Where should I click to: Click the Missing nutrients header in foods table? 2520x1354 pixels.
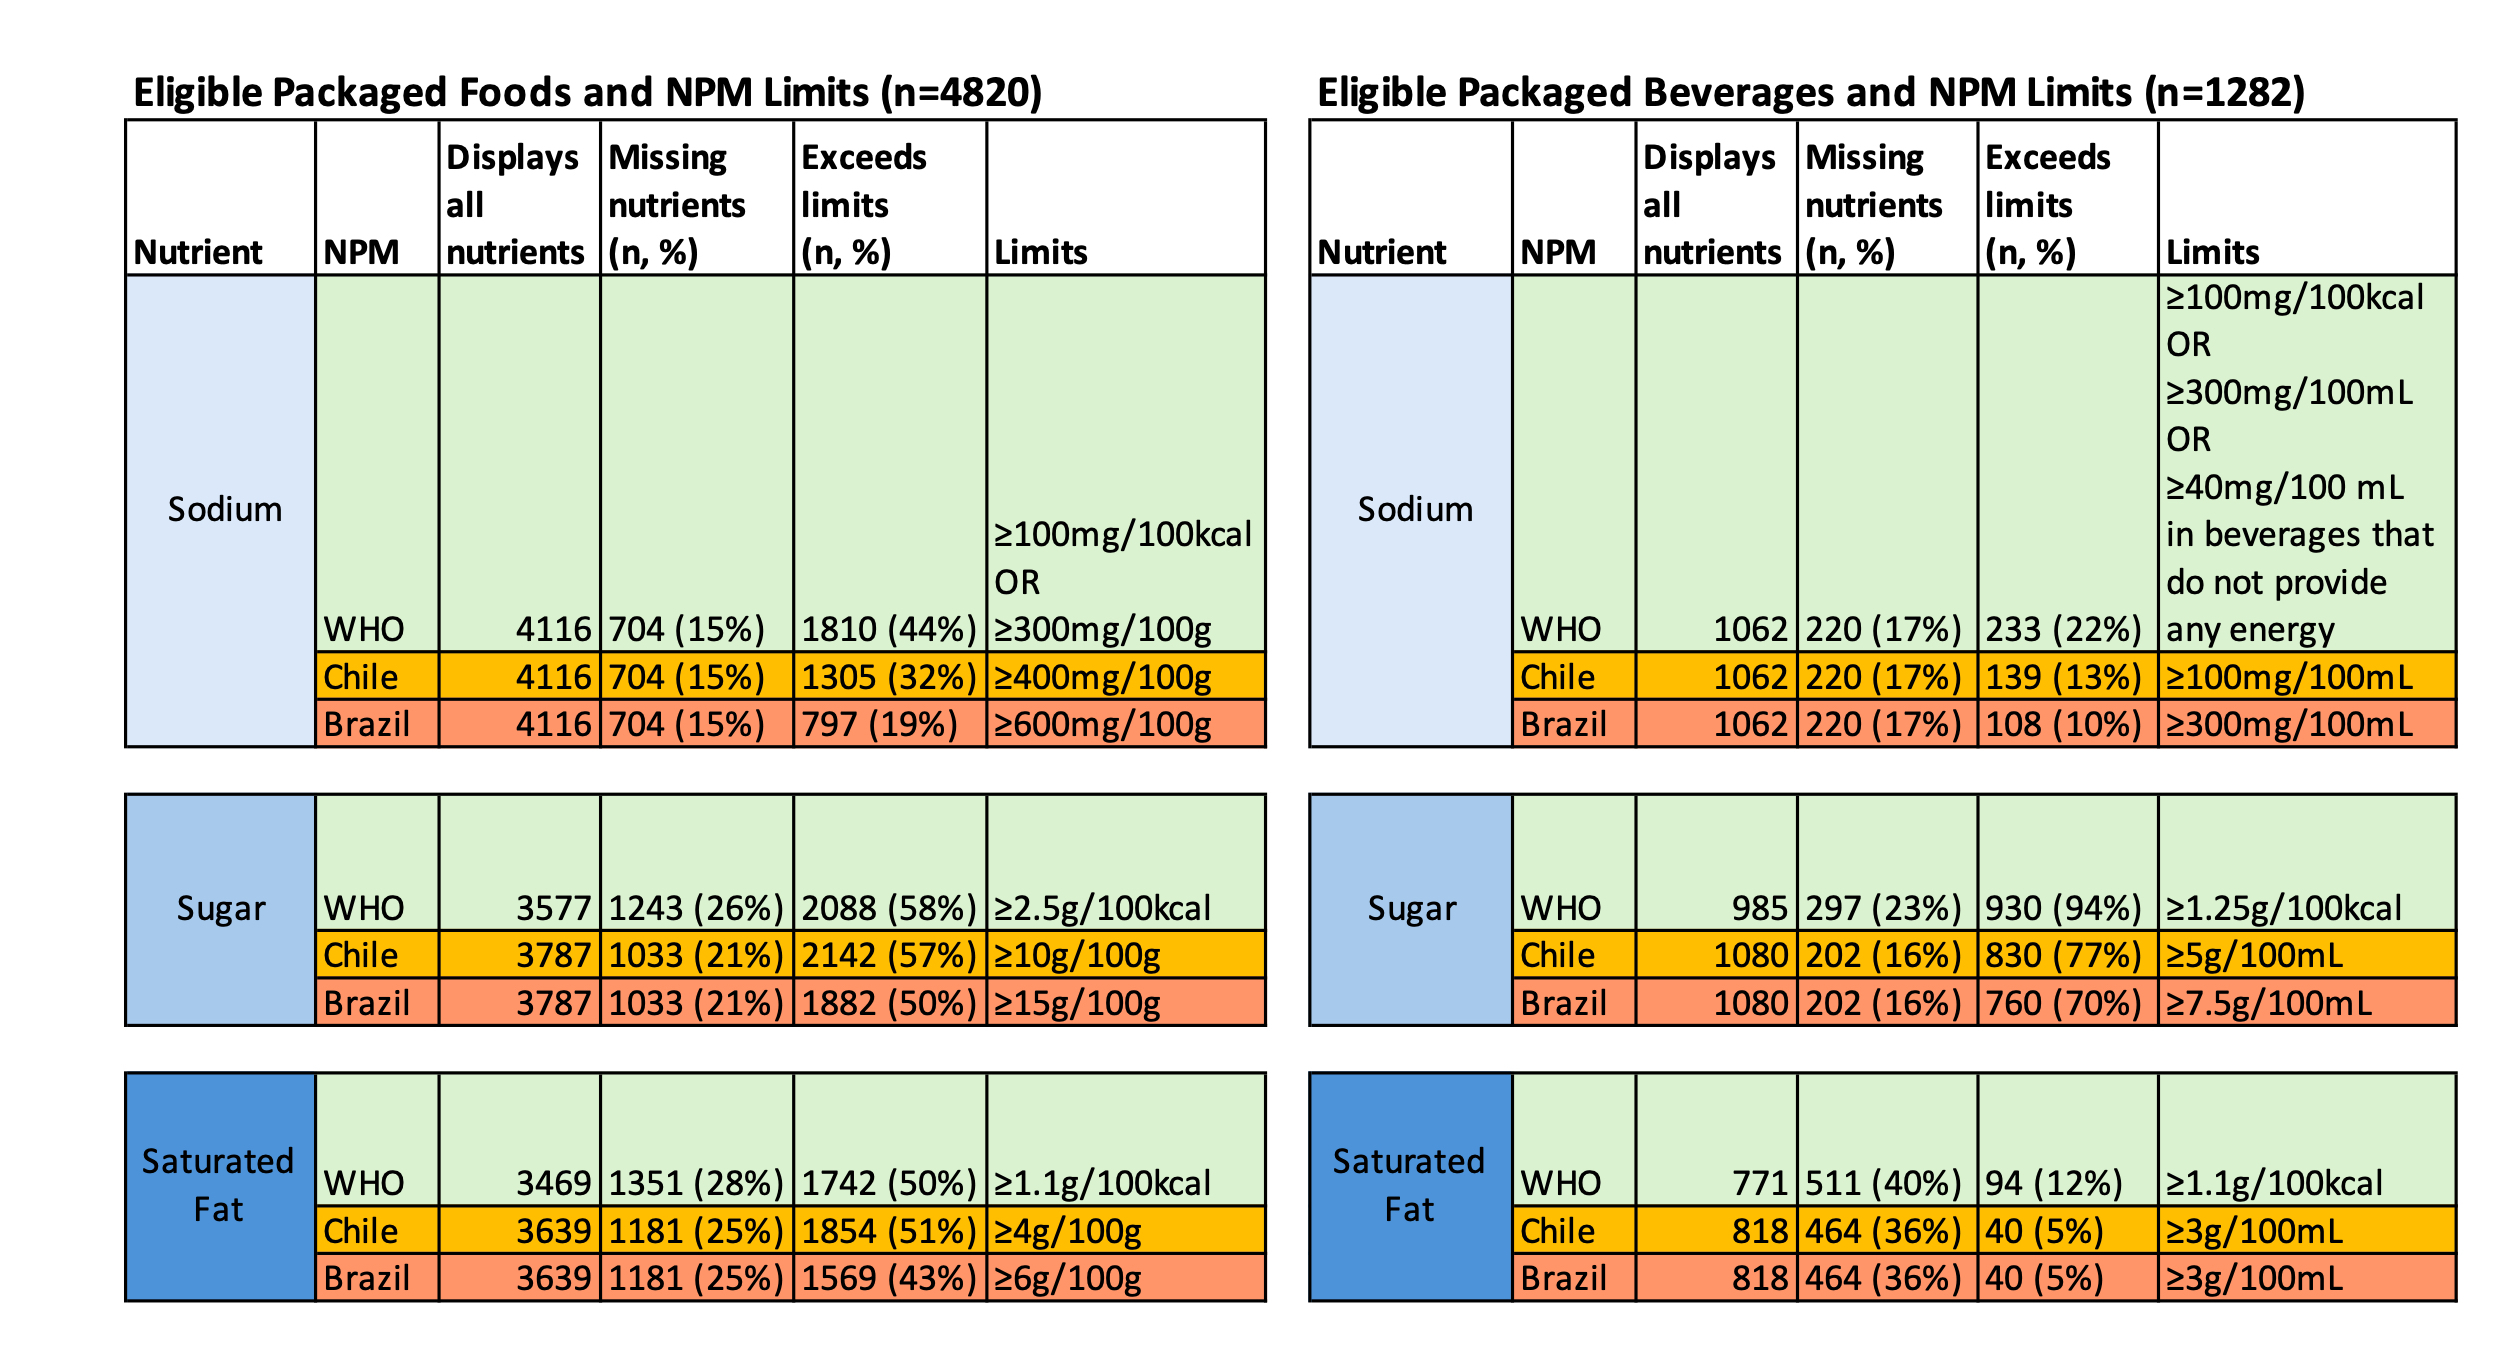tap(677, 204)
